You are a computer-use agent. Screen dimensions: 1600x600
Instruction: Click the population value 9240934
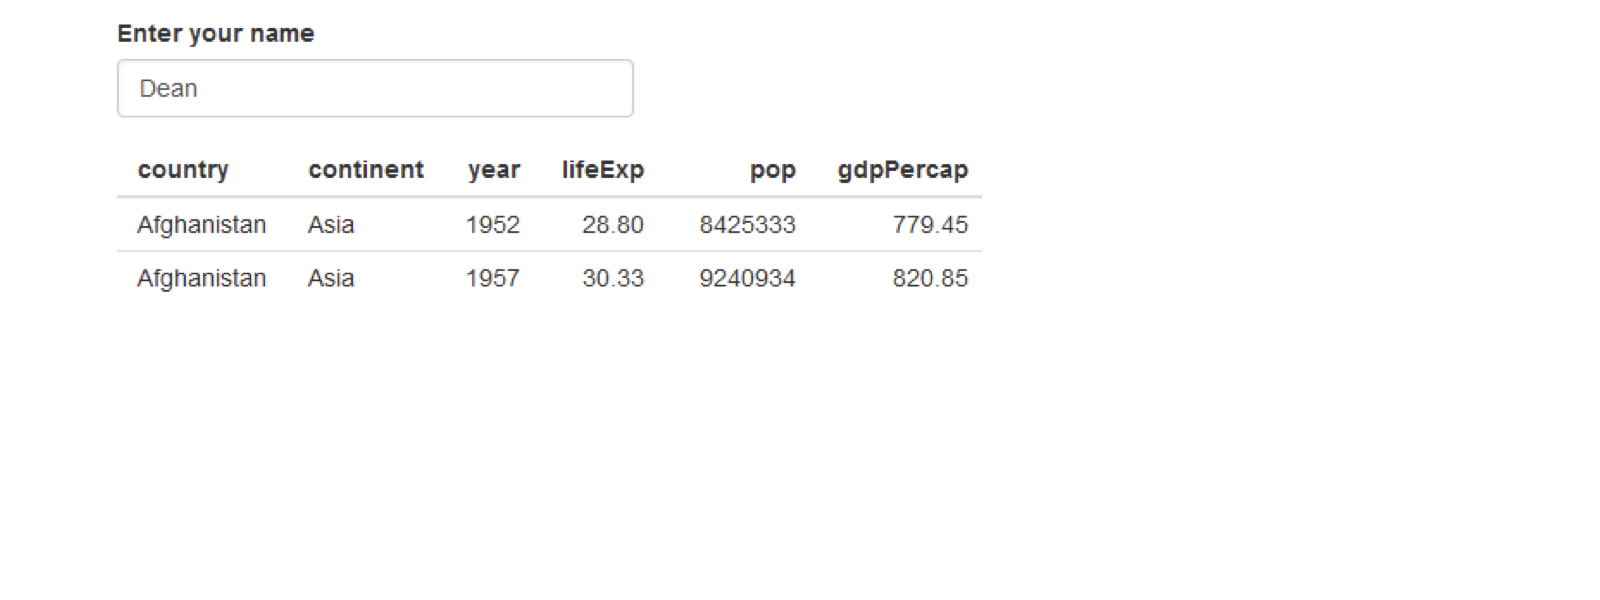coord(748,278)
